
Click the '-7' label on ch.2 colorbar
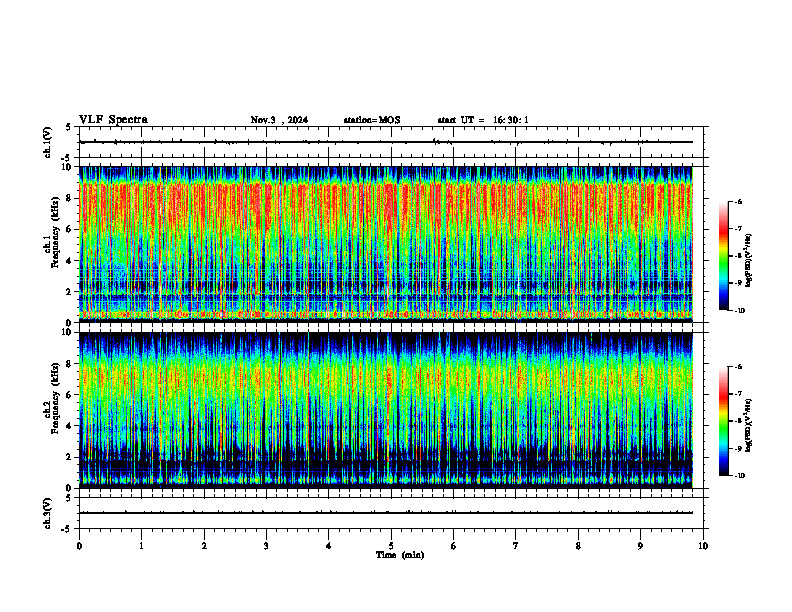tap(738, 394)
